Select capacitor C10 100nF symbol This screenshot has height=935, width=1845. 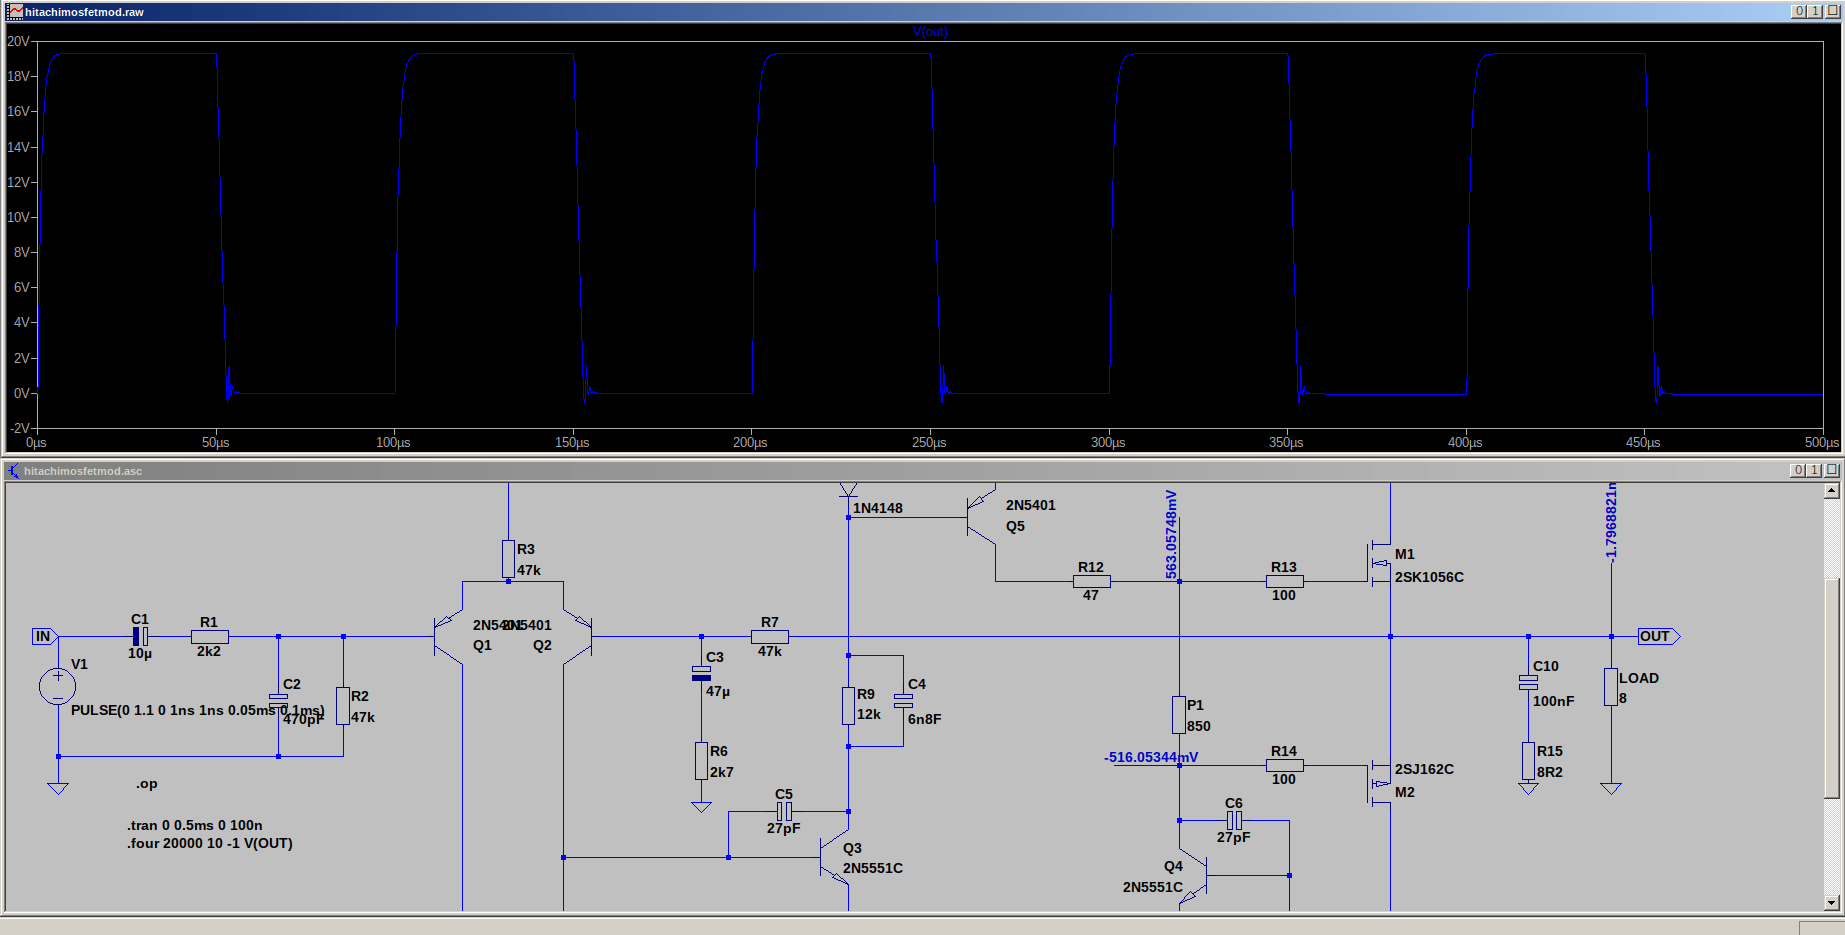pyautogui.click(x=1528, y=682)
